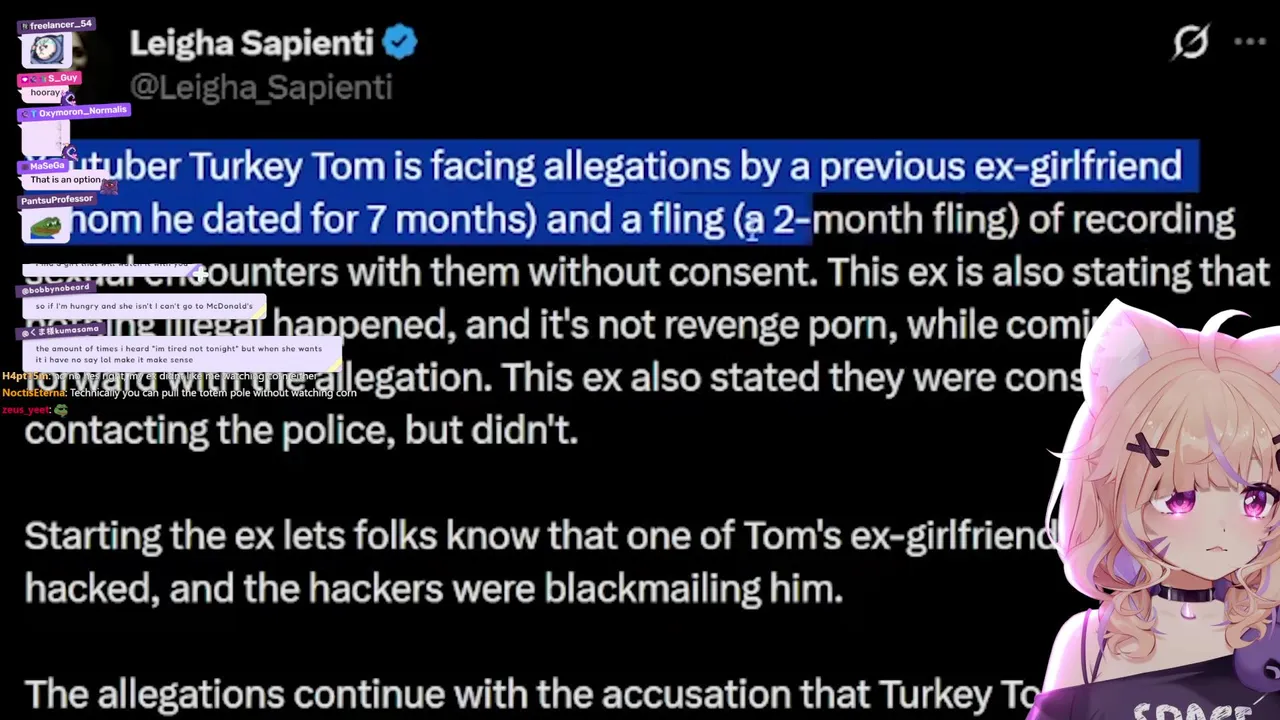The image size is (1280, 720).
Task: Click the Pepe frog emote under PantsuProfessor
Action: (44, 227)
